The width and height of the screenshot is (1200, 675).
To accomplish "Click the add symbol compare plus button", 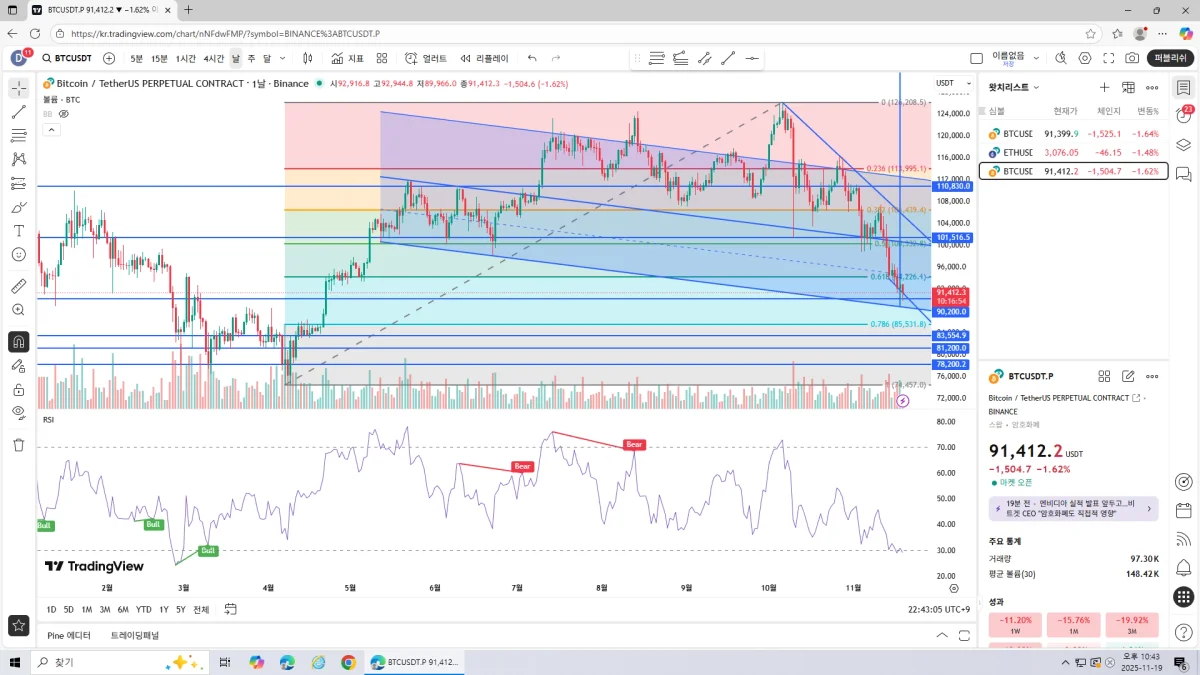I will click(x=109, y=58).
